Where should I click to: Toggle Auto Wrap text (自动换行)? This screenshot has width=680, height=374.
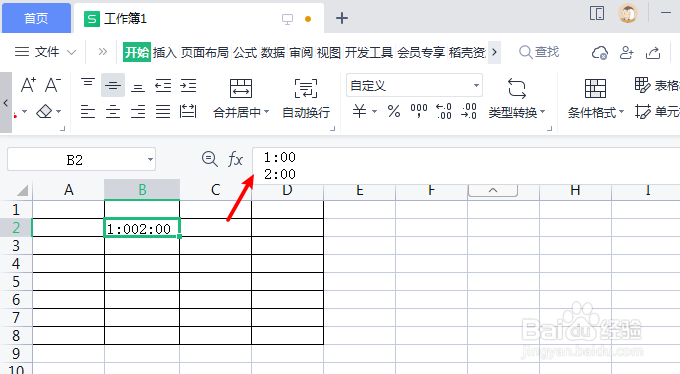pos(306,98)
